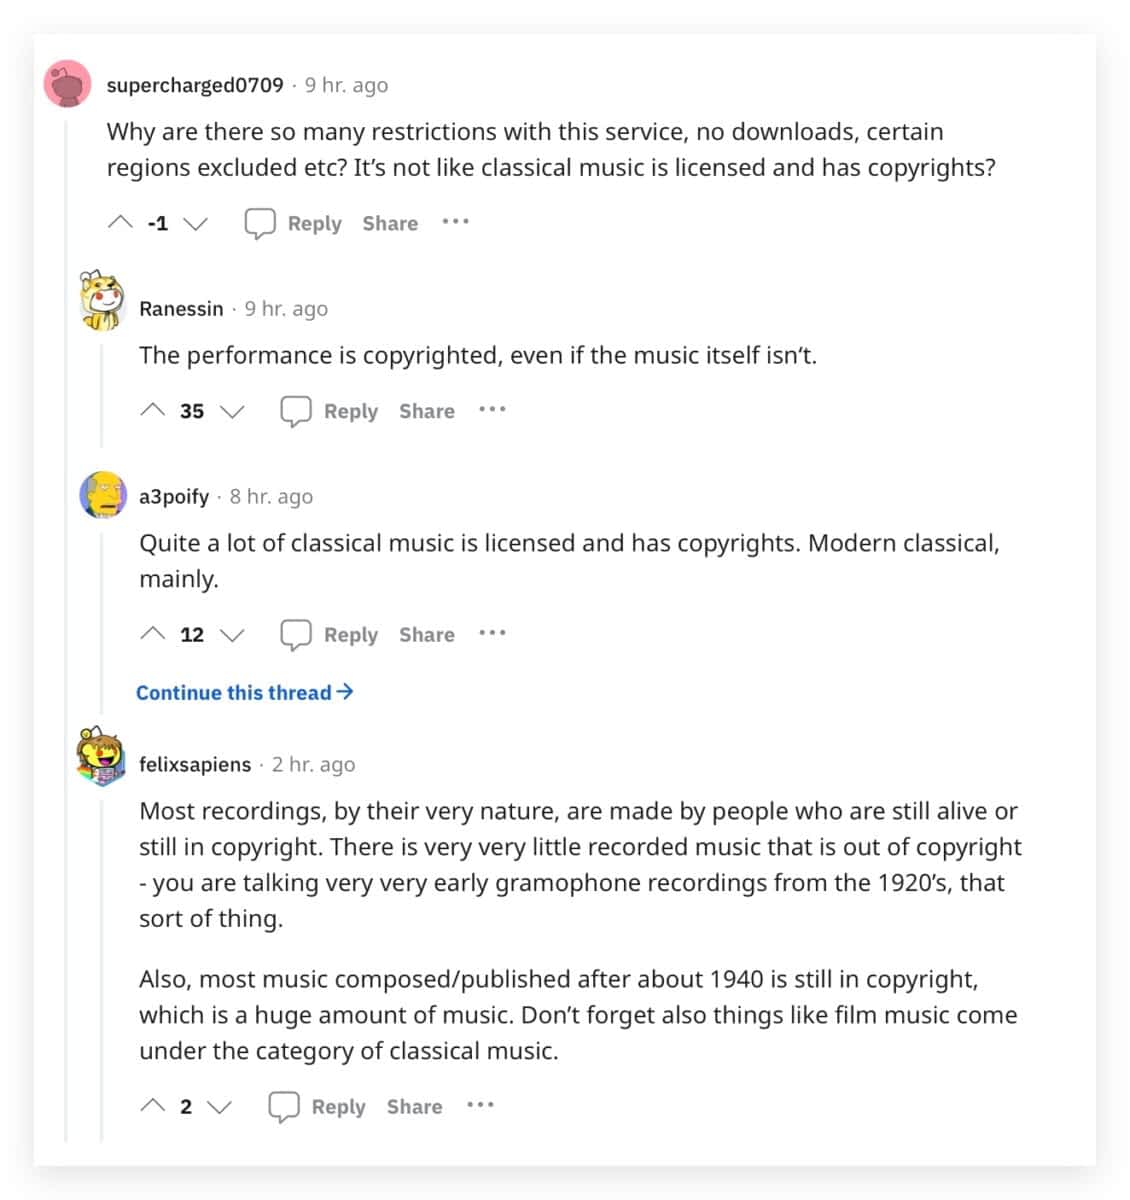Open the Continue this thread link
1130x1200 pixels.
(x=244, y=692)
